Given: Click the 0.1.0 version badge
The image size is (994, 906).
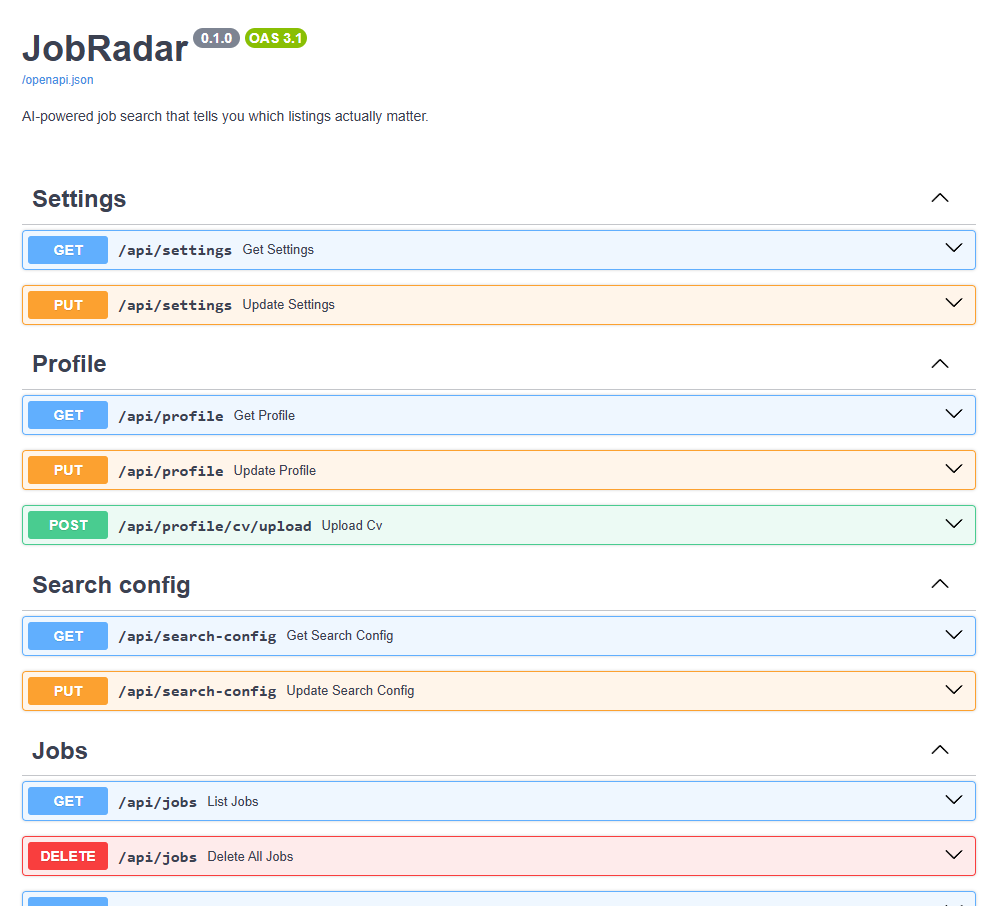Looking at the screenshot, I should (216, 38).
